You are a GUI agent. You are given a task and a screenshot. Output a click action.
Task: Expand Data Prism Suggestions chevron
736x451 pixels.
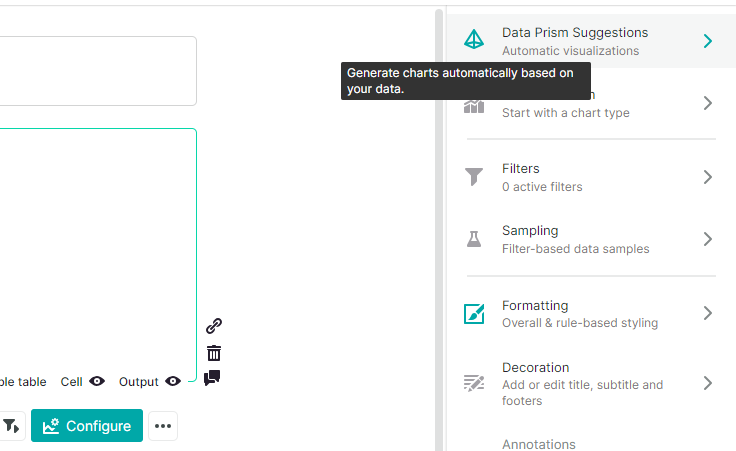pyautogui.click(x=707, y=41)
